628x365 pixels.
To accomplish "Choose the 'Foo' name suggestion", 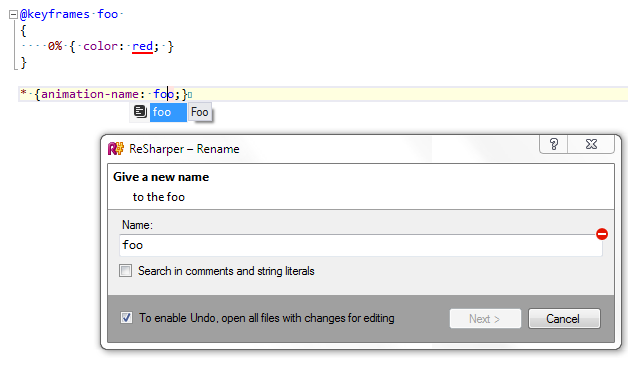I will point(199,112).
